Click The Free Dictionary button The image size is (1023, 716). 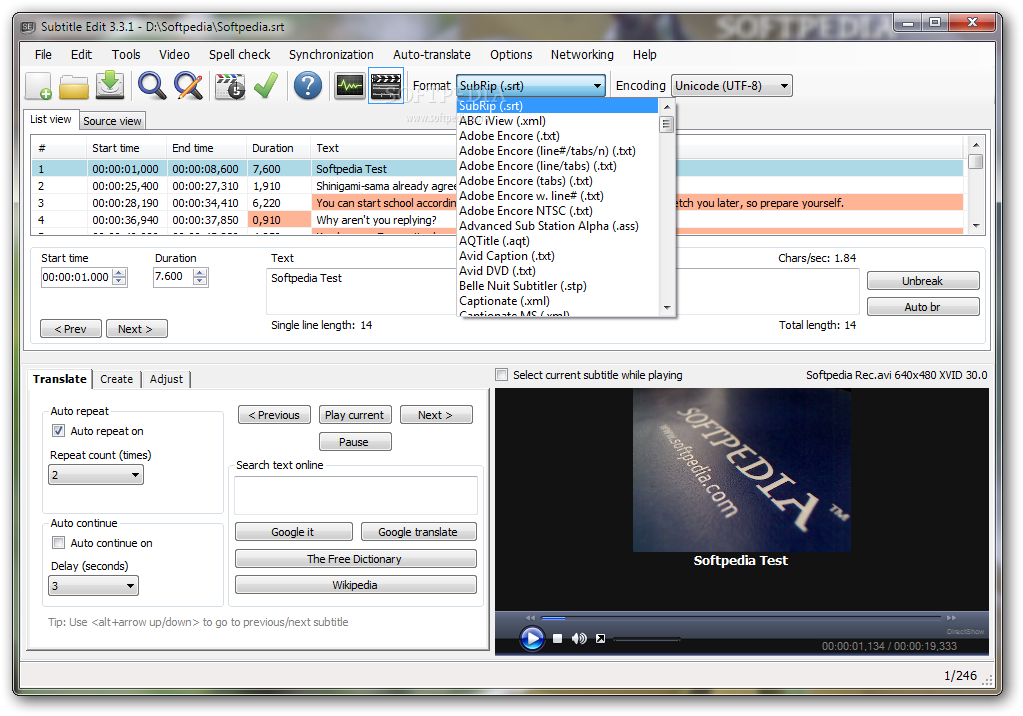355,559
